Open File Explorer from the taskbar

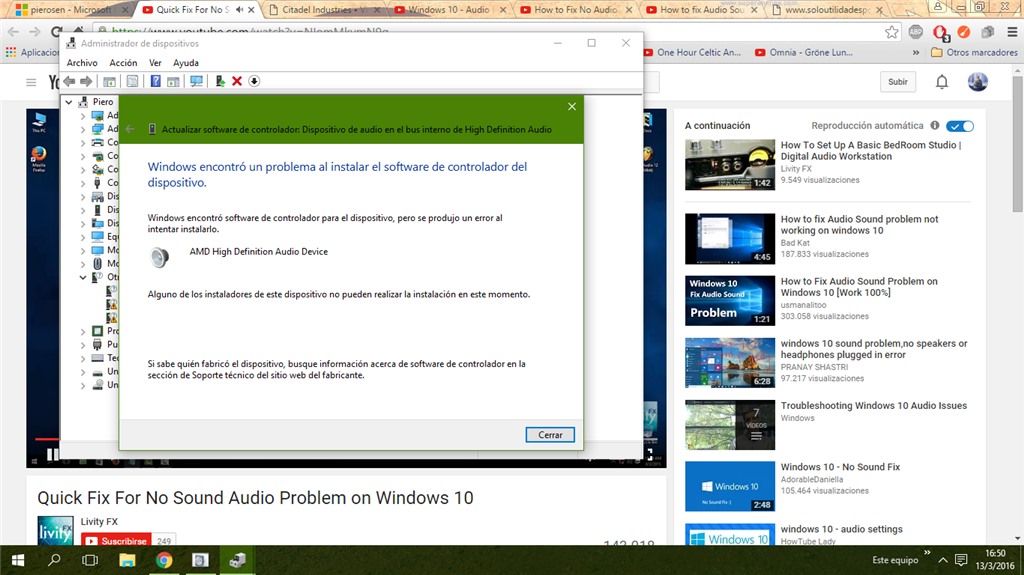click(127, 560)
